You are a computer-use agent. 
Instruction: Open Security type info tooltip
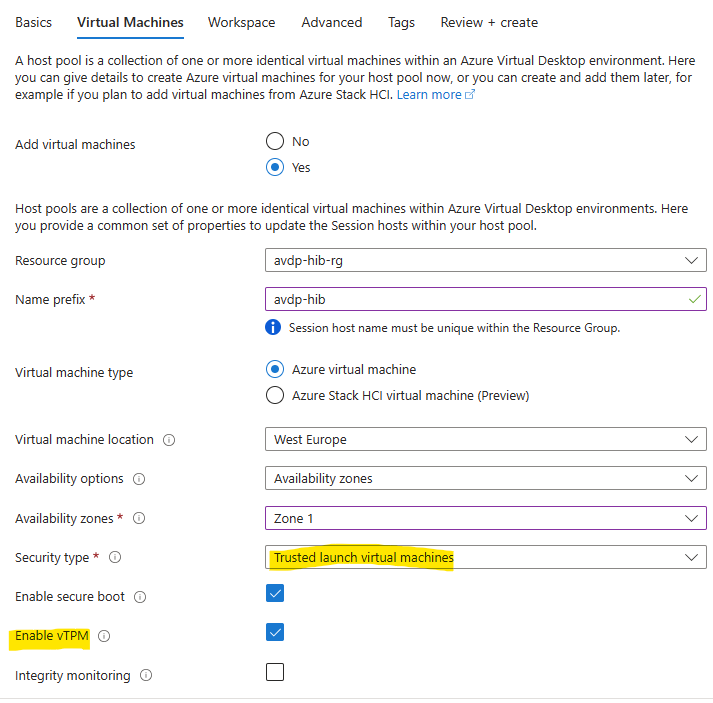click(x=115, y=557)
